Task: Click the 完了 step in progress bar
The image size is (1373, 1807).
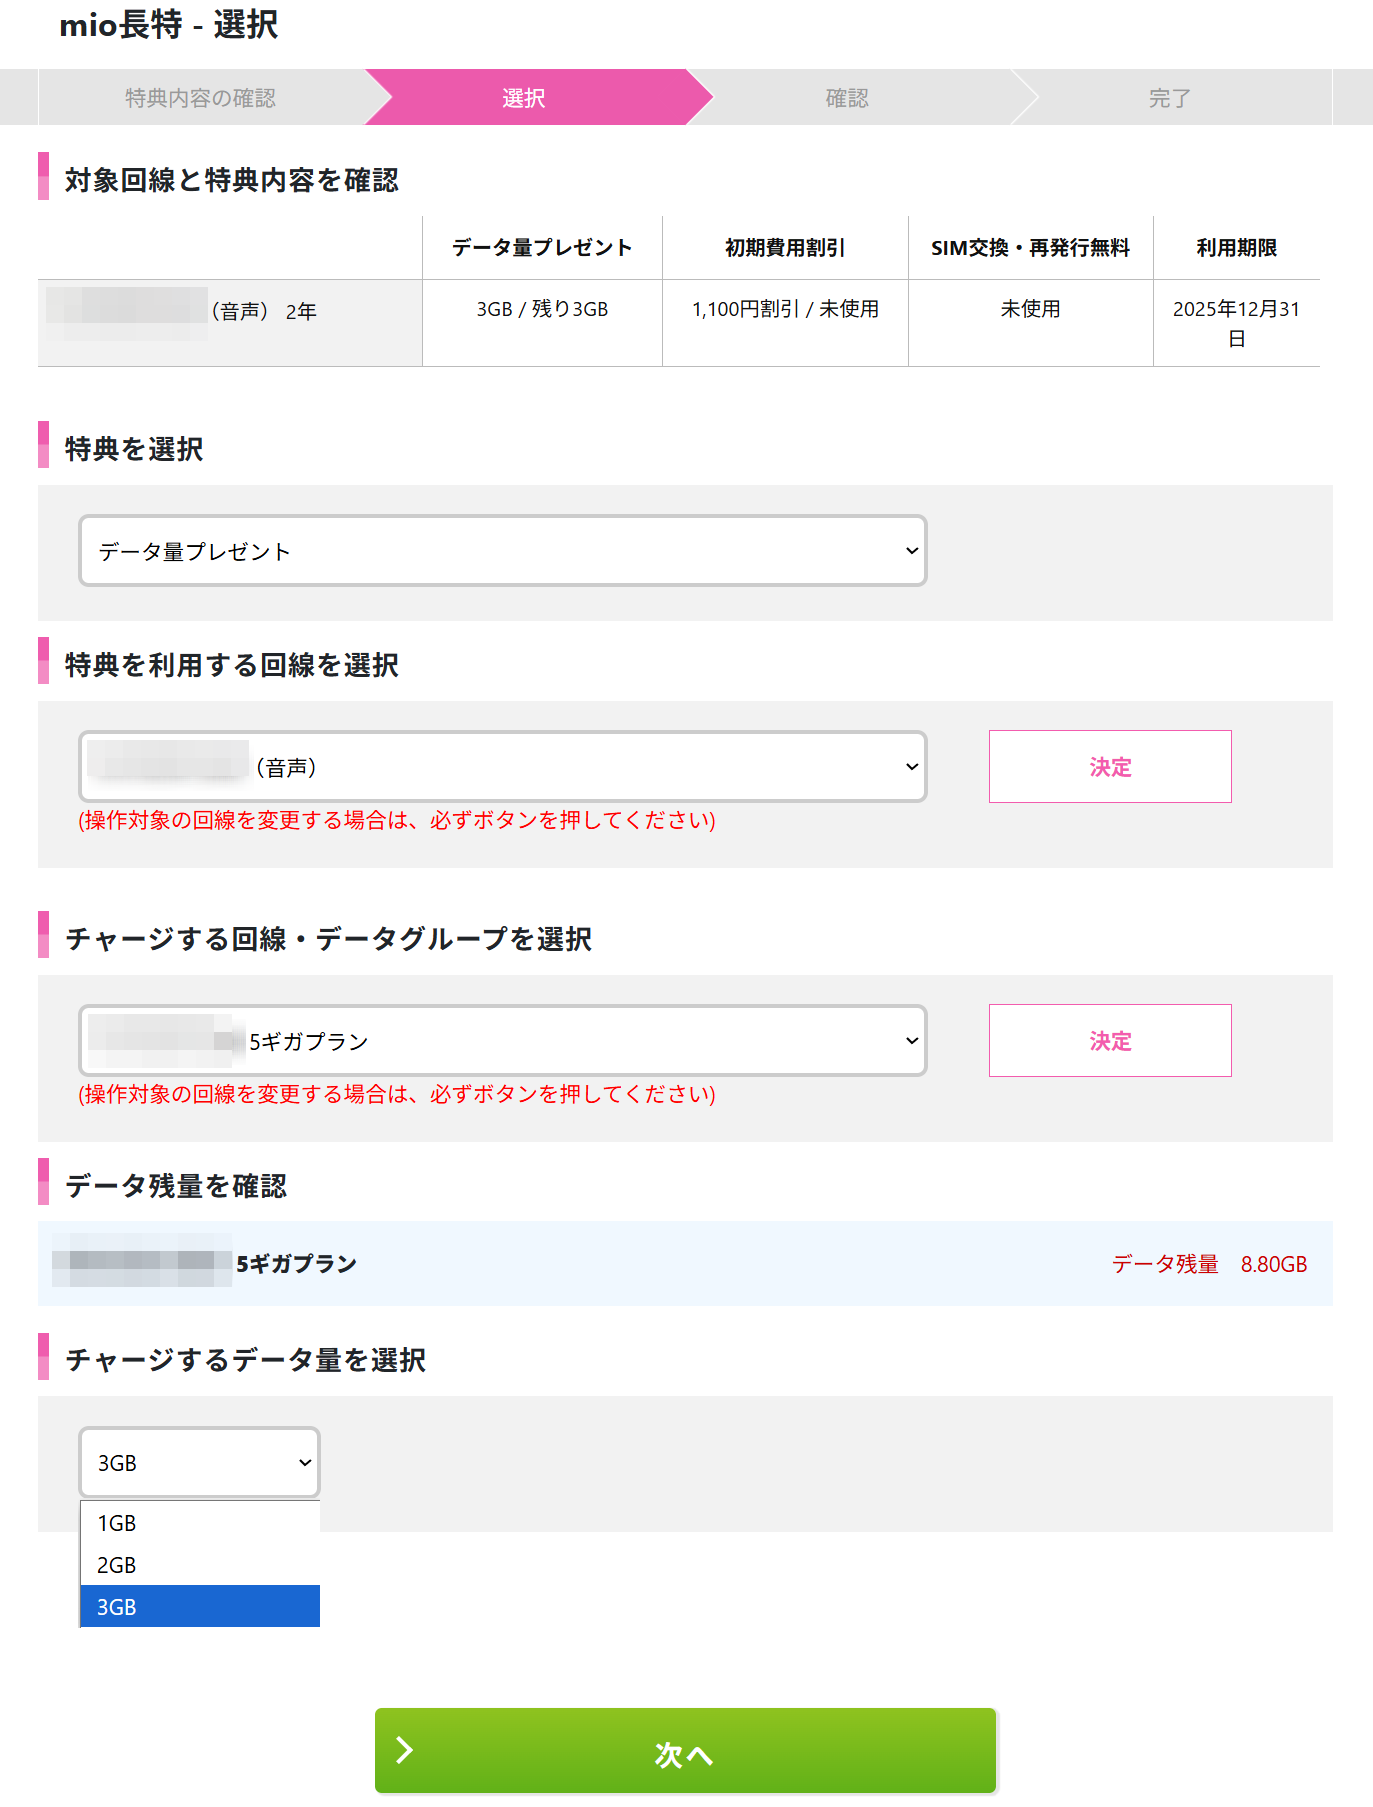Action: (x=1169, y=98)
